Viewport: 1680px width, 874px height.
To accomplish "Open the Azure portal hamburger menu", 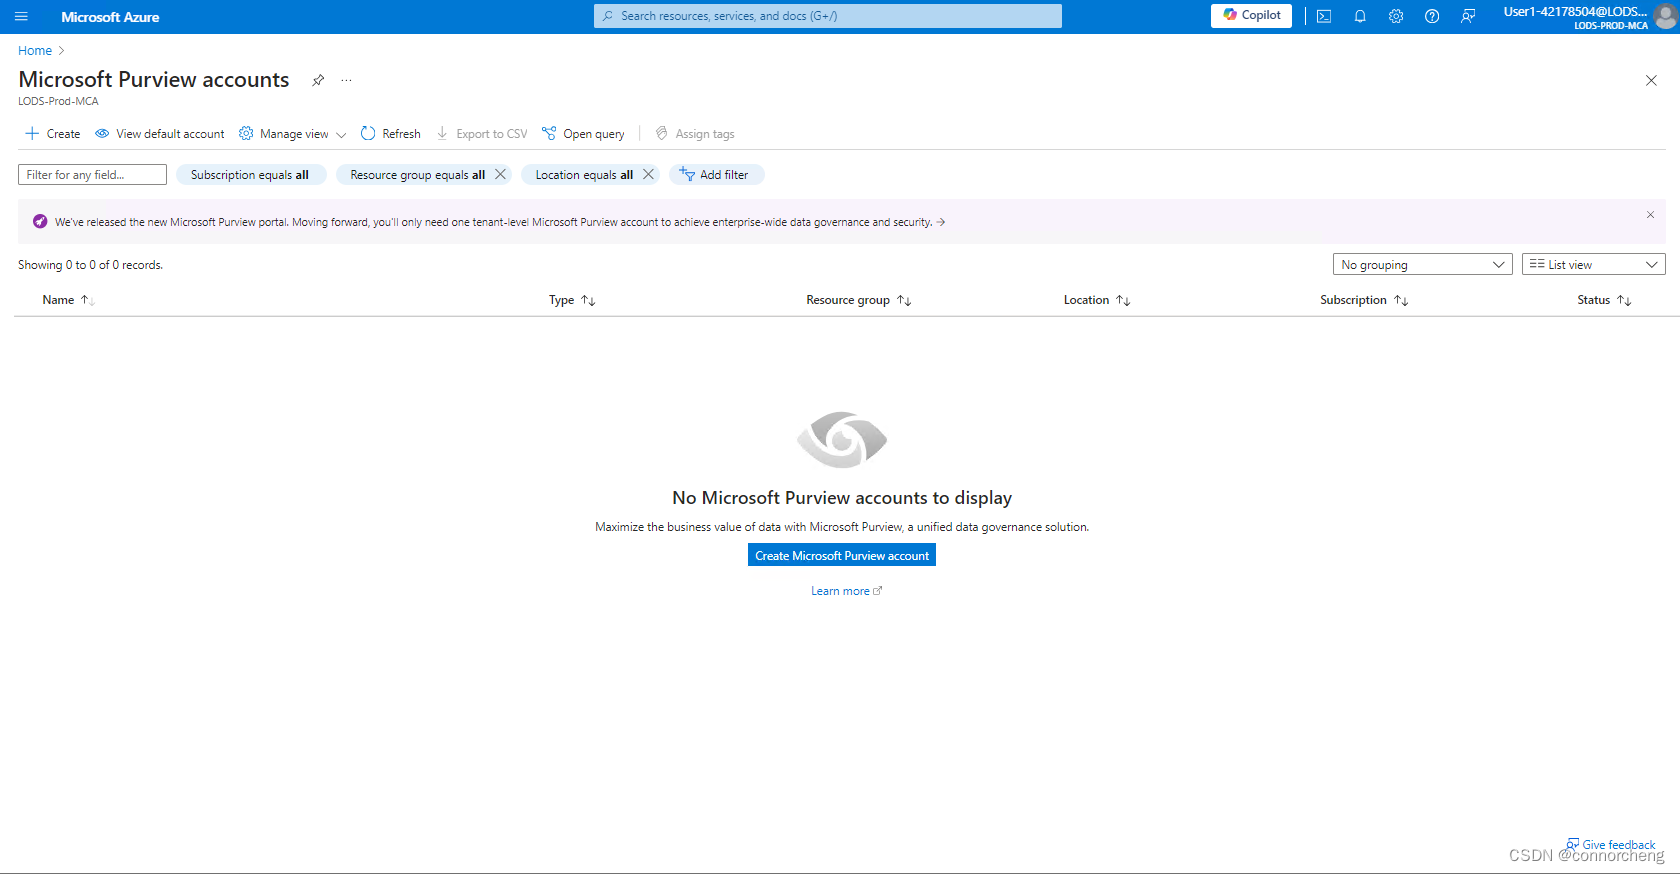I will point(21,17).
